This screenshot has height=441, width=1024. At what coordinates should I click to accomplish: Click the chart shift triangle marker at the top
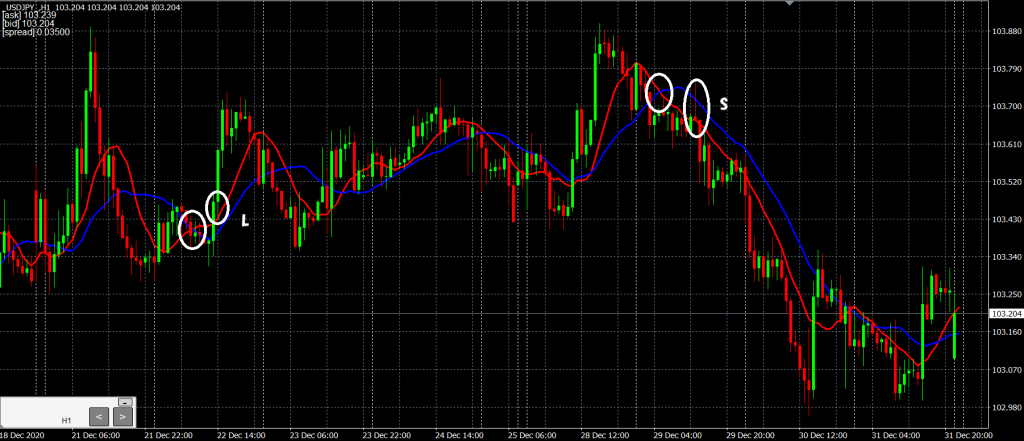(x=792, y=4)
